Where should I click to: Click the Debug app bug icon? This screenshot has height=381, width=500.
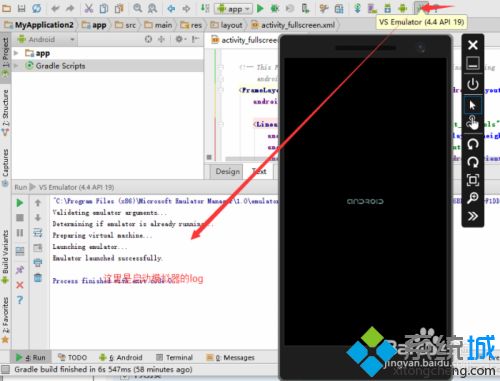[275, 8]
